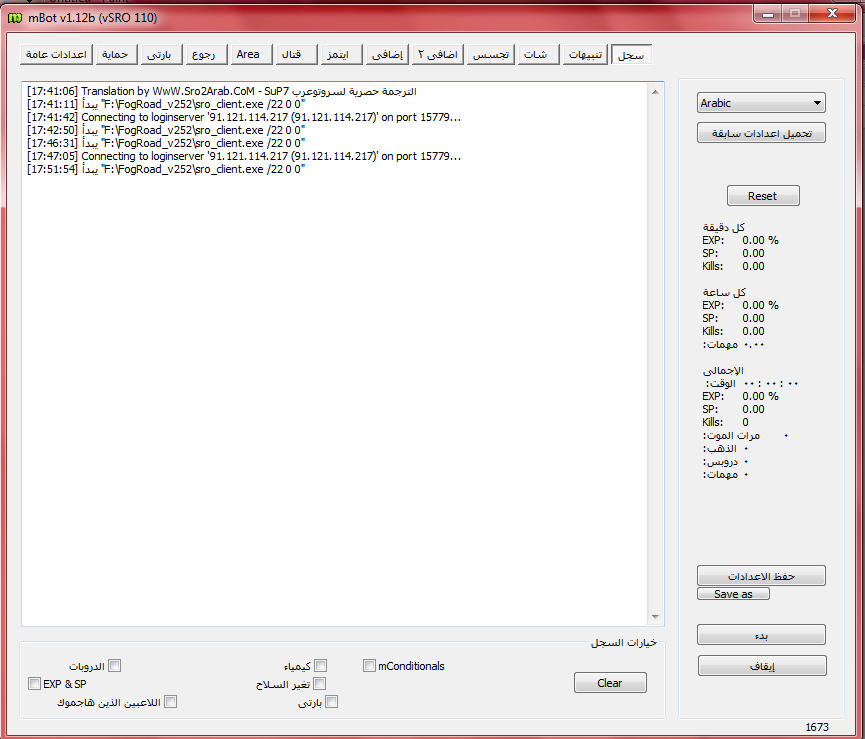Click the حفظ الاعدادات button

point(761,576)
